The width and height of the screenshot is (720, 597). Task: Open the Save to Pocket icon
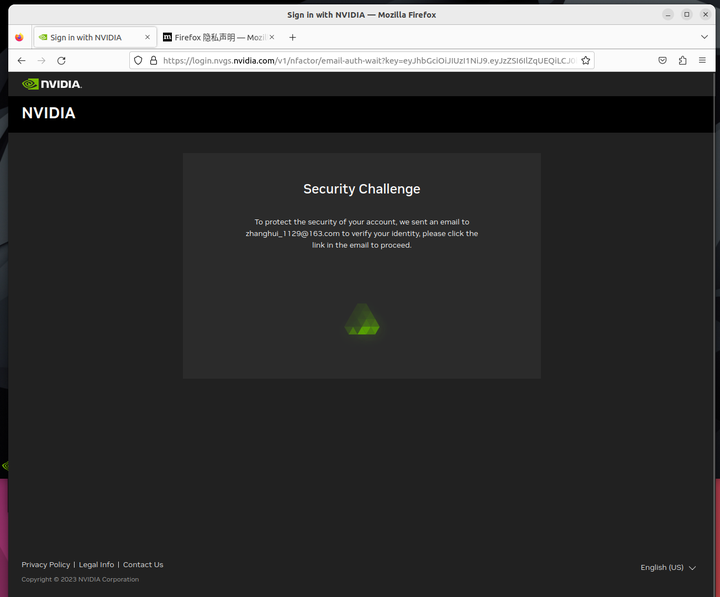click(x=662, y=60)
